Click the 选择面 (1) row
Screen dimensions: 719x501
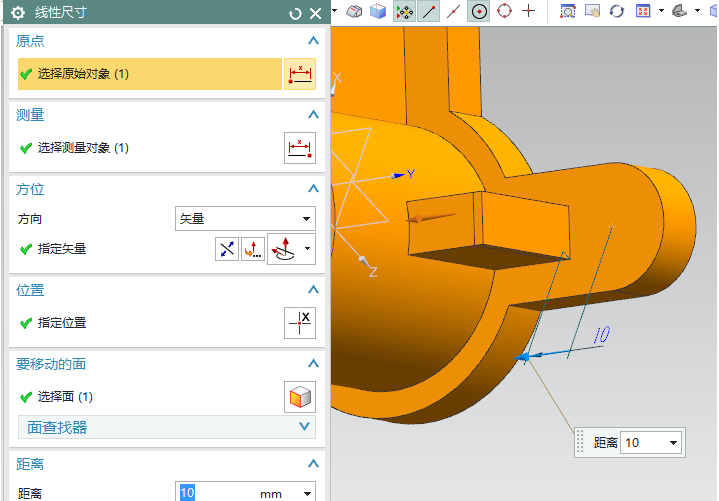coord(150,397)
